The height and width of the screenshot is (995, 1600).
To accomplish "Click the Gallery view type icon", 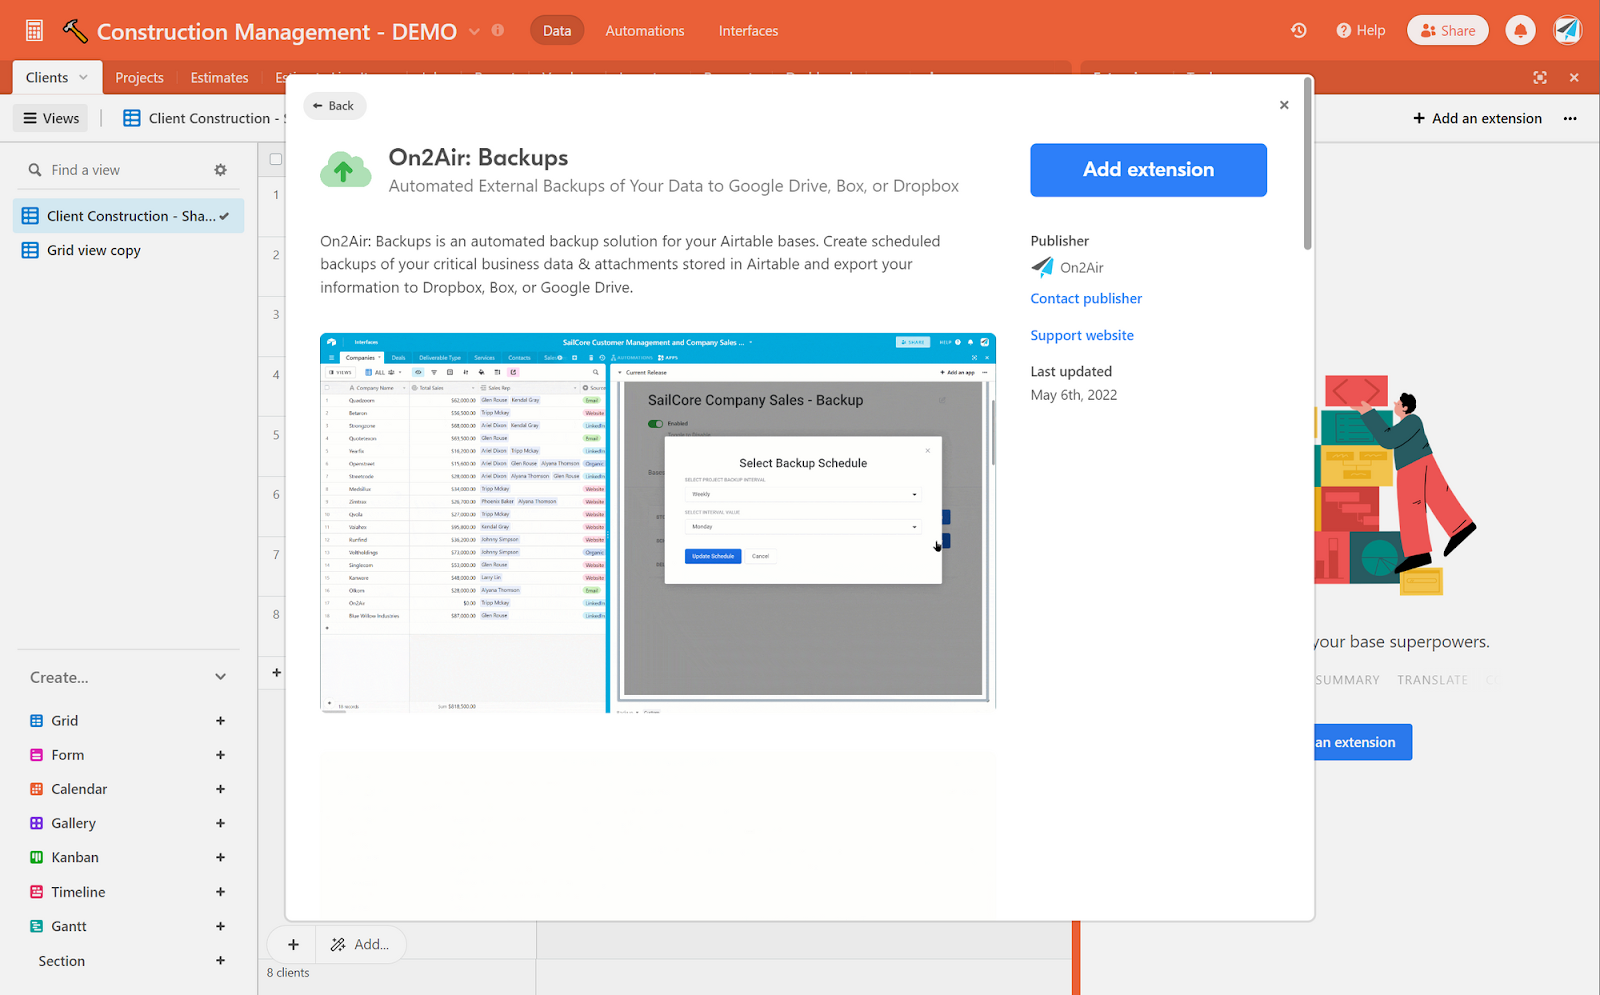I will click(37, 823).
